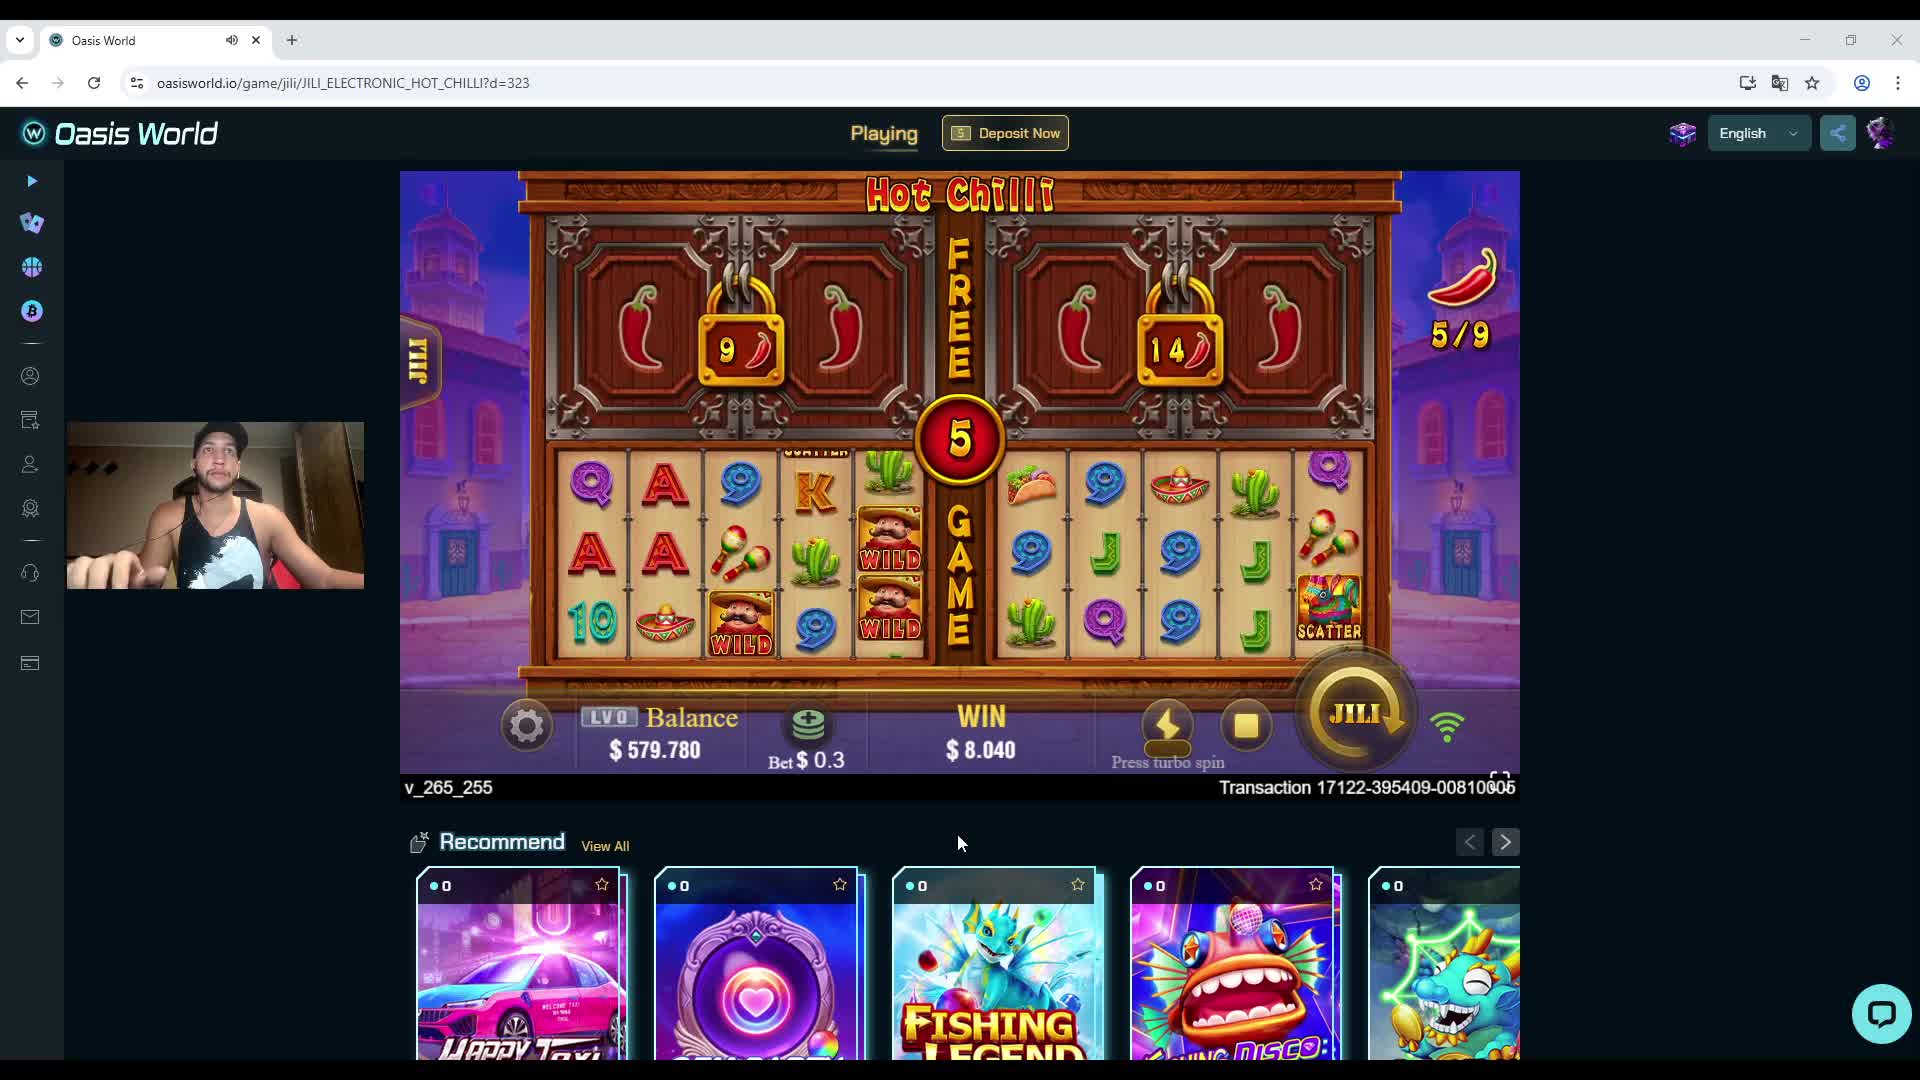Favorite the Fishing Legend game star
This screenshot has height=1080, width=1920.
pyautogui.click(x=1078, y=885)
